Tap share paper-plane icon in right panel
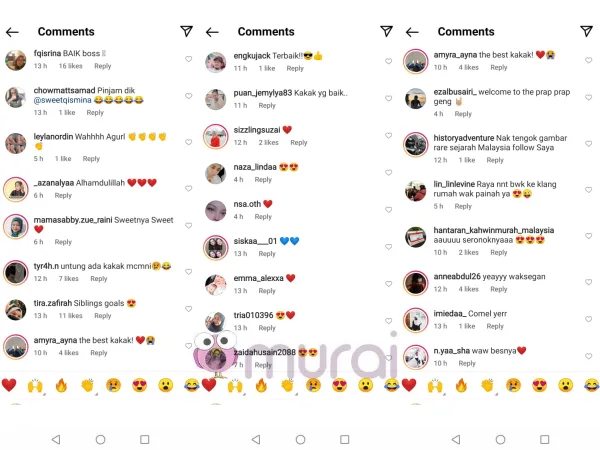This screenshot has height=450, width=600. click(x=586, y=31)
